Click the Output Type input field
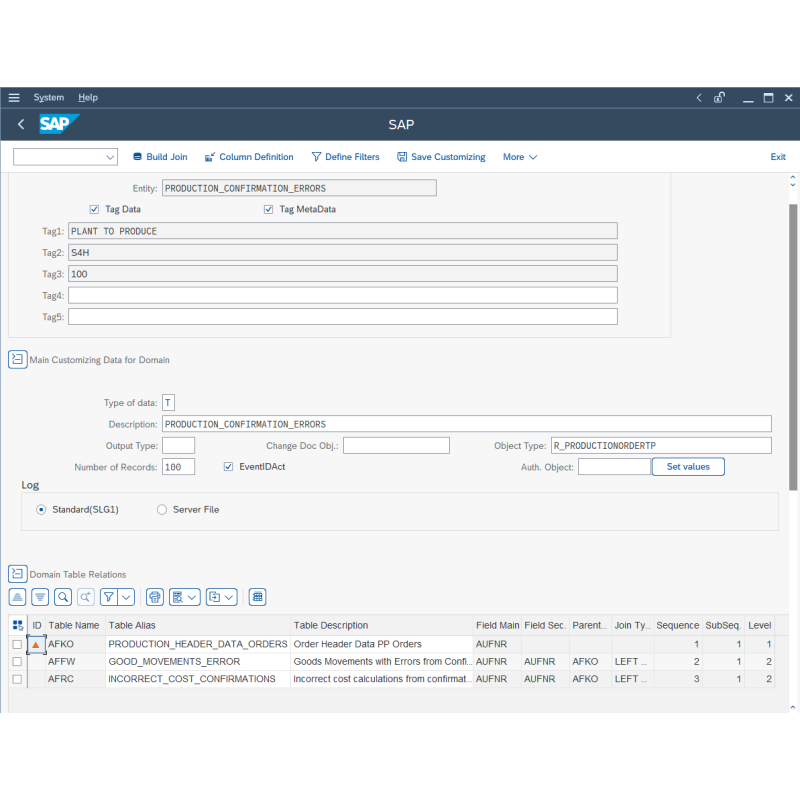Image resolution: width=800 pixels, height=800 pixels. [x=178, y=445]
